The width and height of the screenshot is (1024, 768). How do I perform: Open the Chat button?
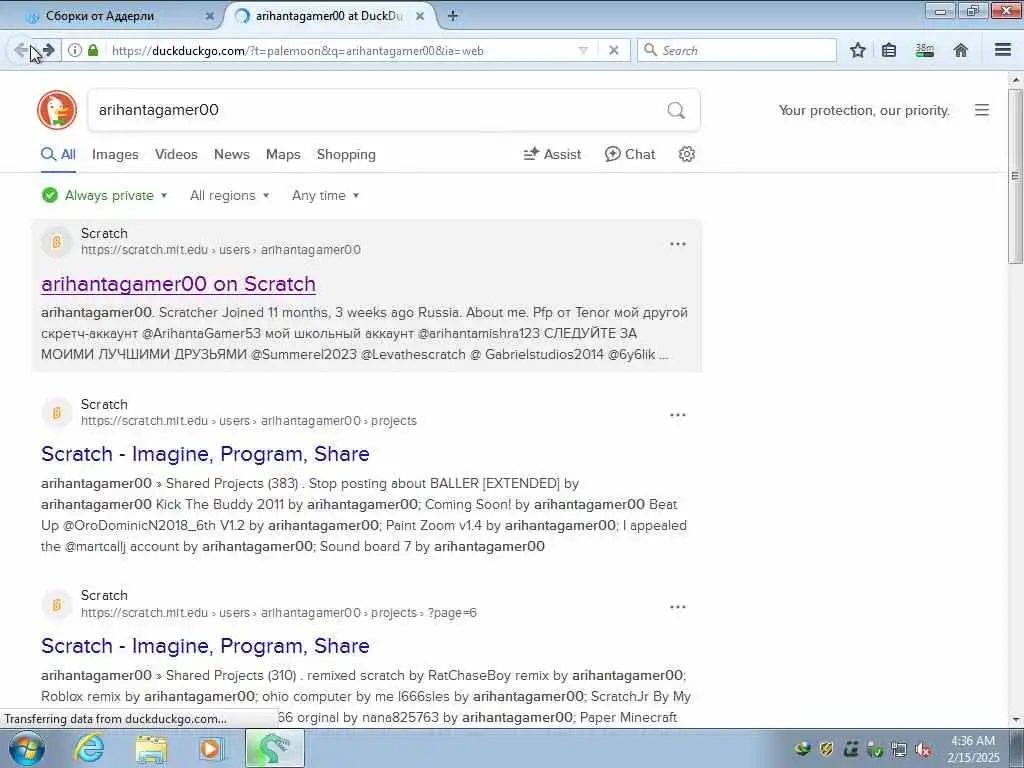click(x=630, y=155)
